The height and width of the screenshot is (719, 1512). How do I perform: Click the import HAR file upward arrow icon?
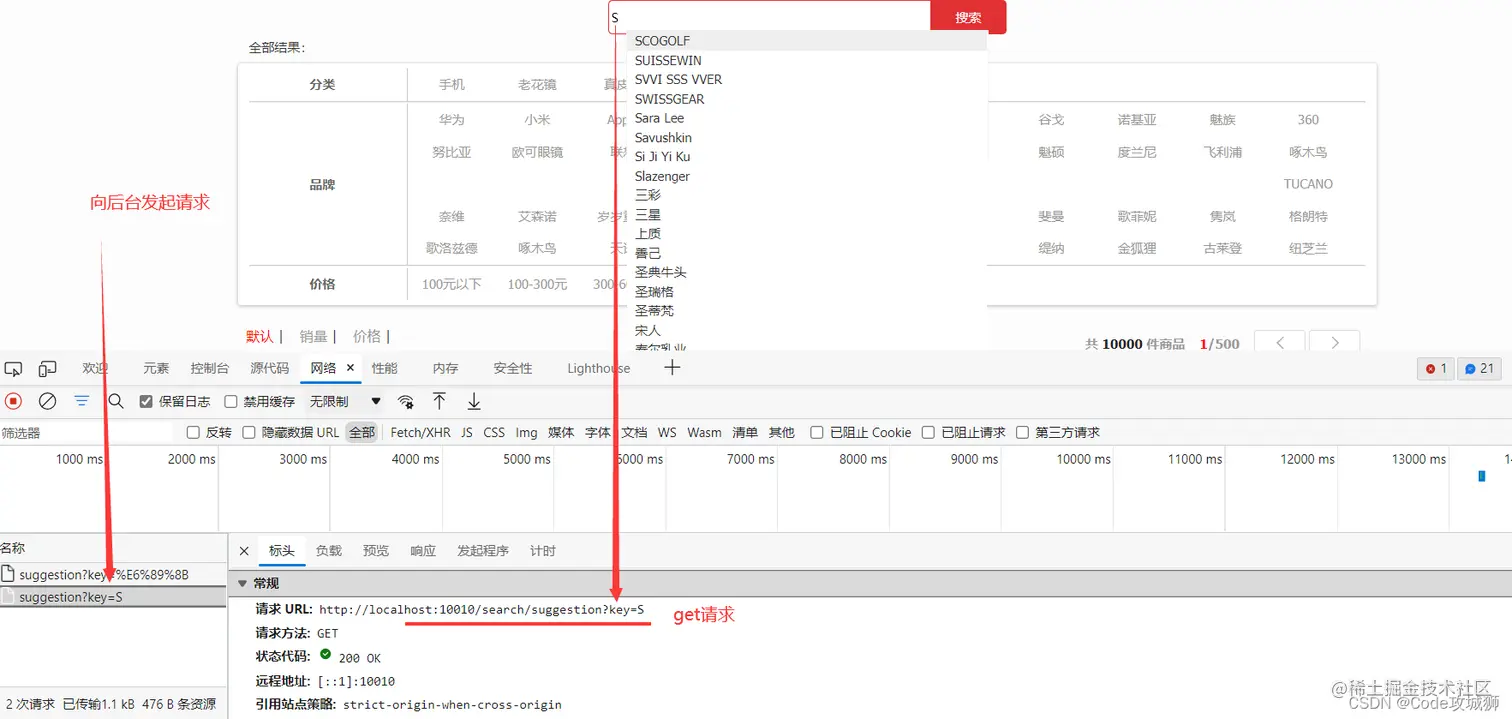439,401
